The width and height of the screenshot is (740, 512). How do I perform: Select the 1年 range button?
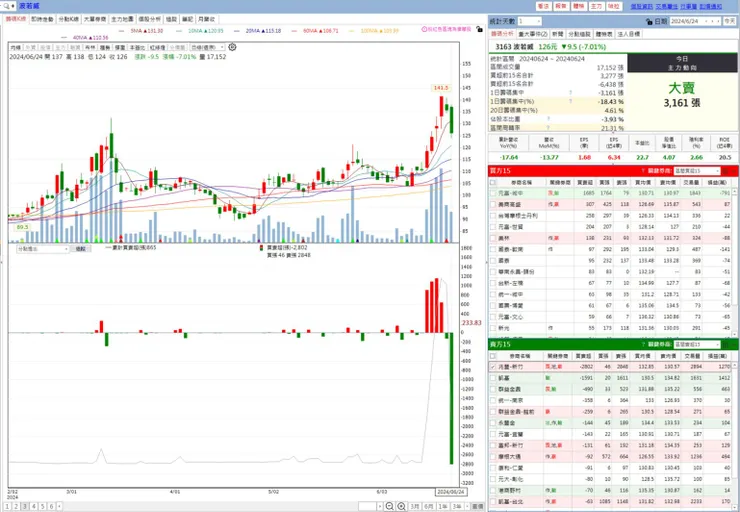(x=443, y=506)
